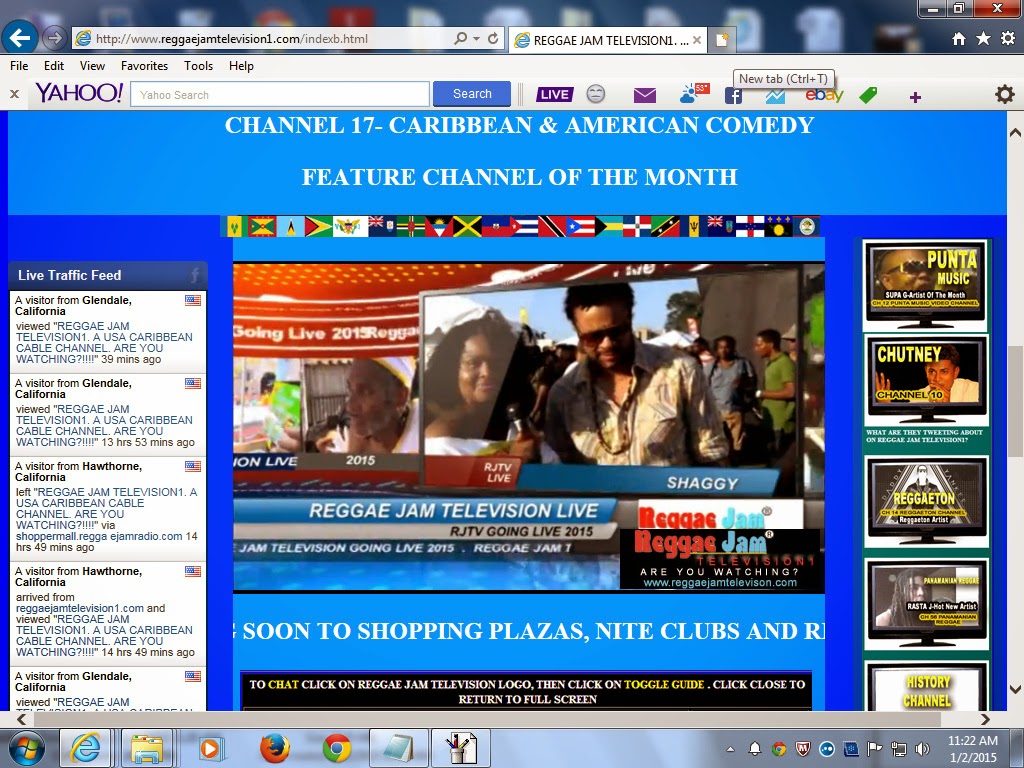Open the Favorites menu
Image resolution: width=1024 pixels, height=768 pixels.
tap(144, 65)
